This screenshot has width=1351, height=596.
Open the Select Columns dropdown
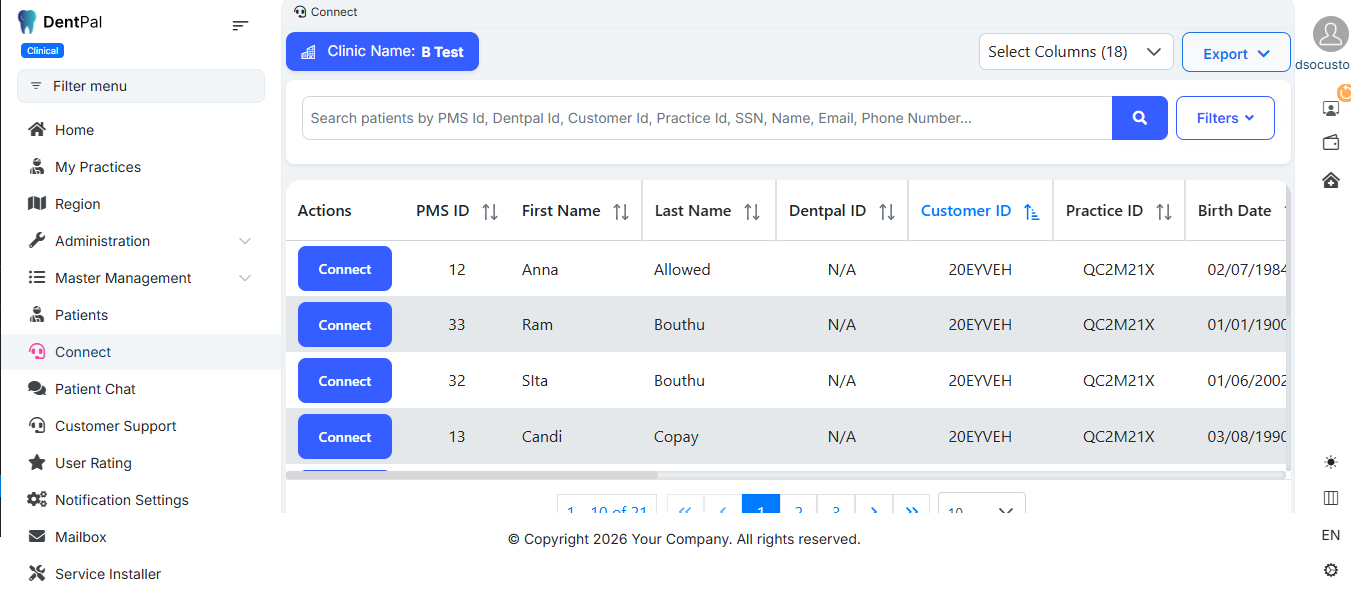pos(1075,52)
